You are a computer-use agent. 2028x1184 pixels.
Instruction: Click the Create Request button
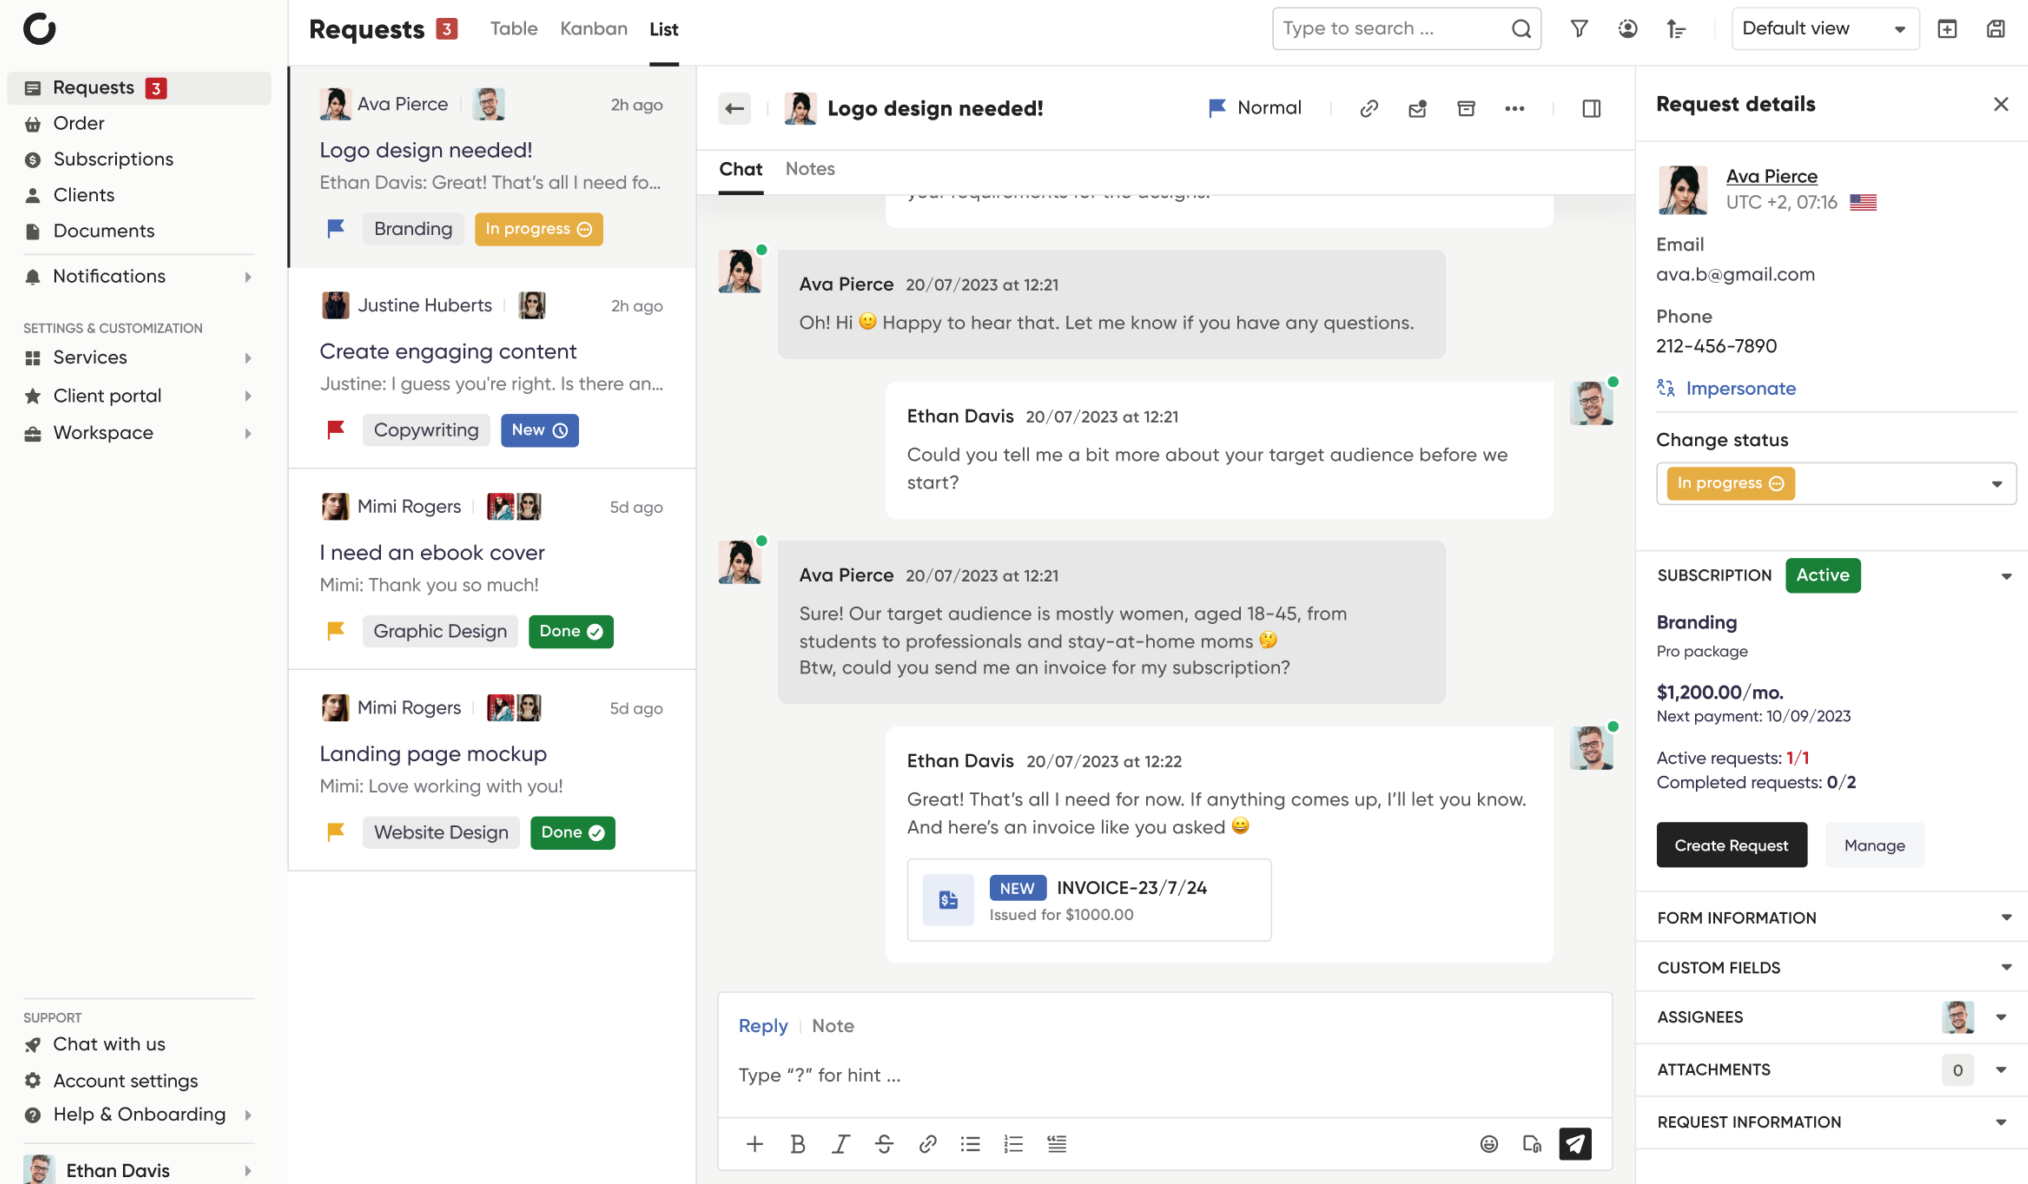(x=1730, y=845)
